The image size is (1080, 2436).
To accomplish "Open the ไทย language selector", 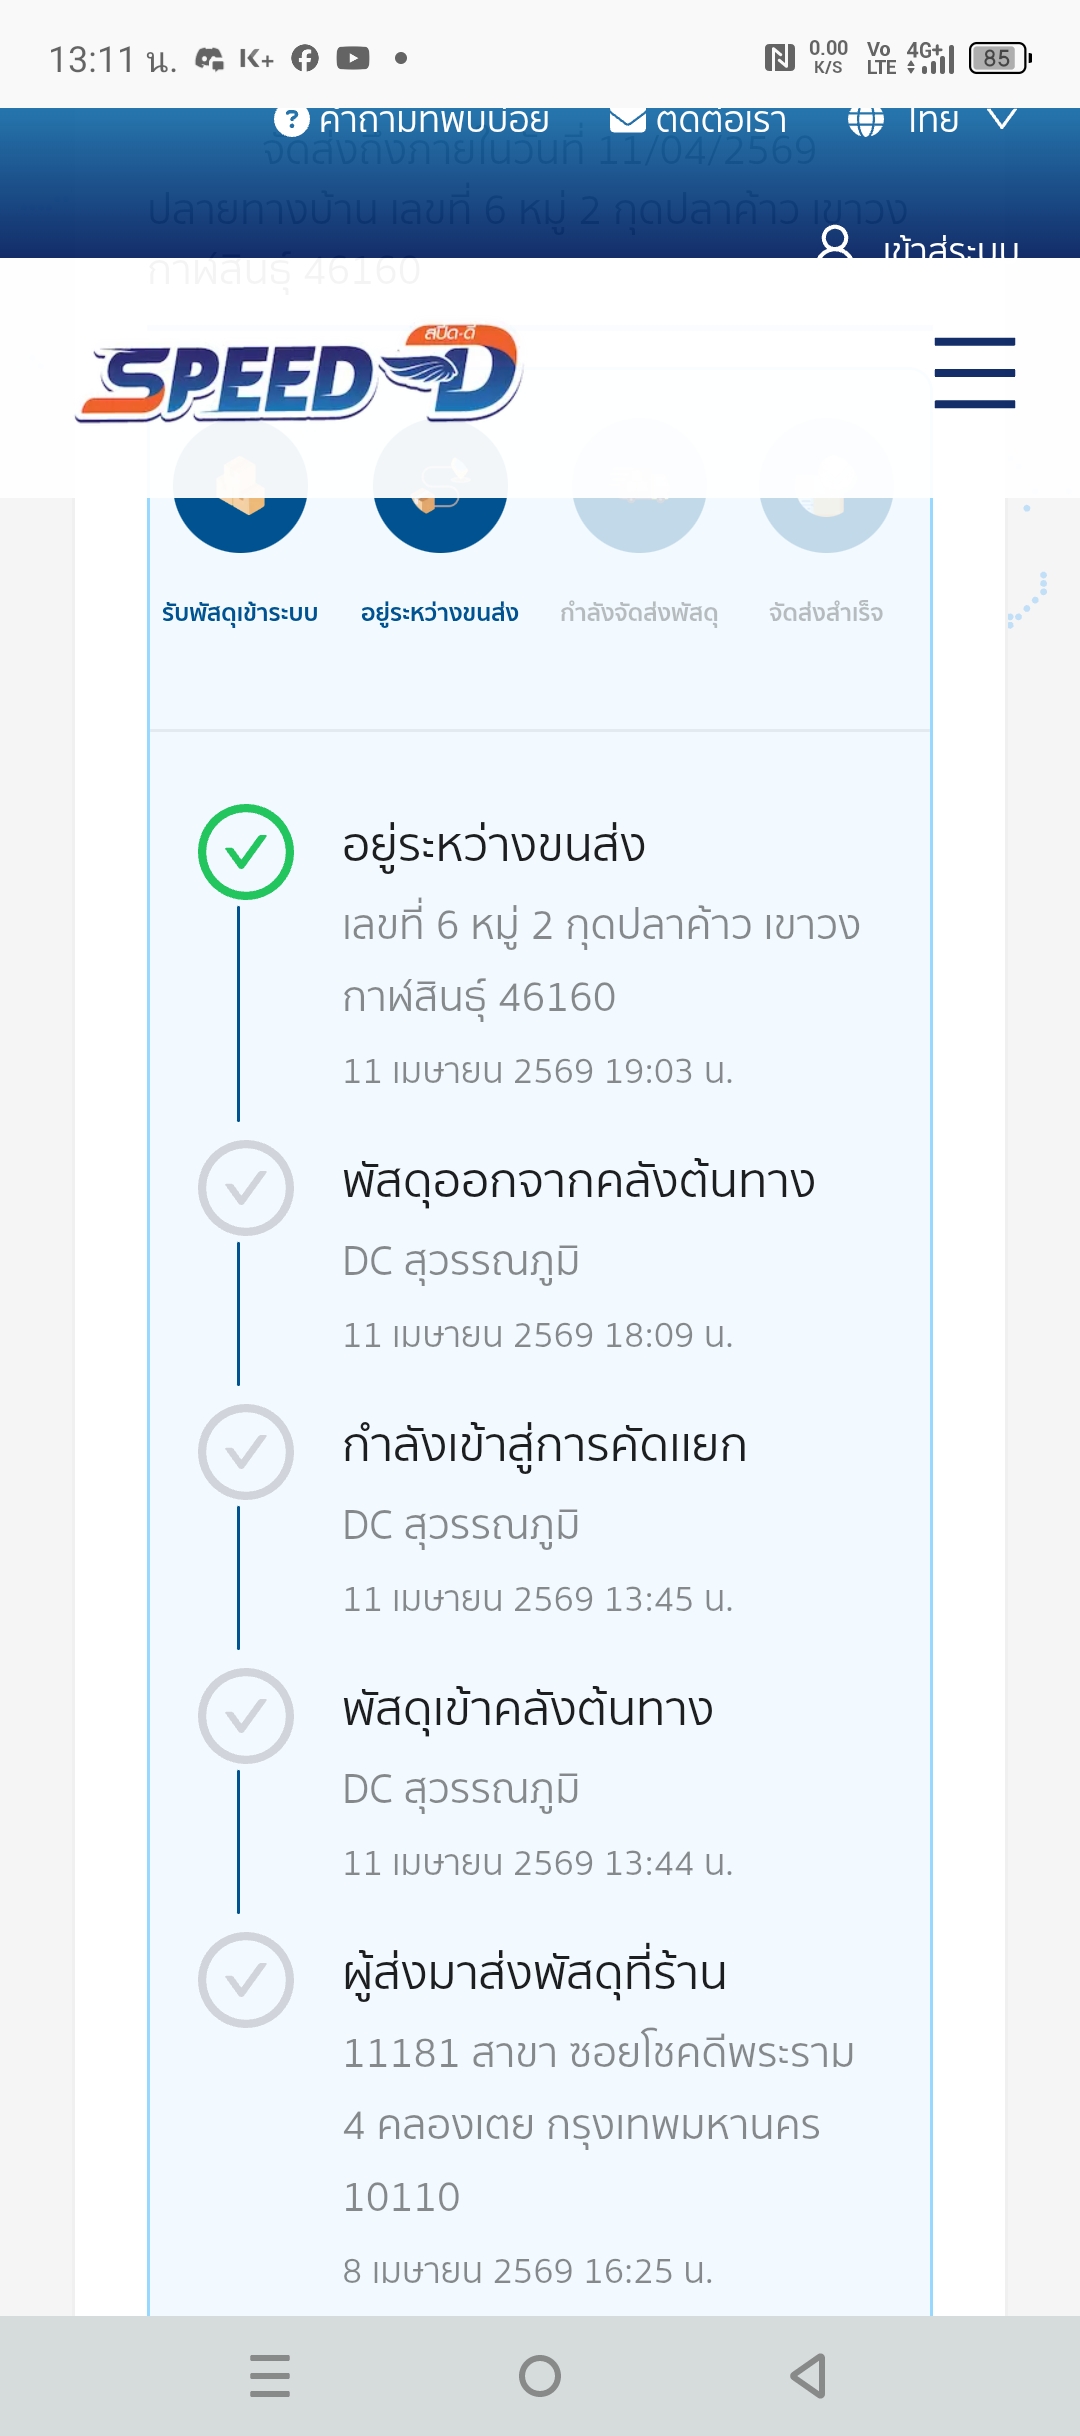I will click(x=933, y=121).
